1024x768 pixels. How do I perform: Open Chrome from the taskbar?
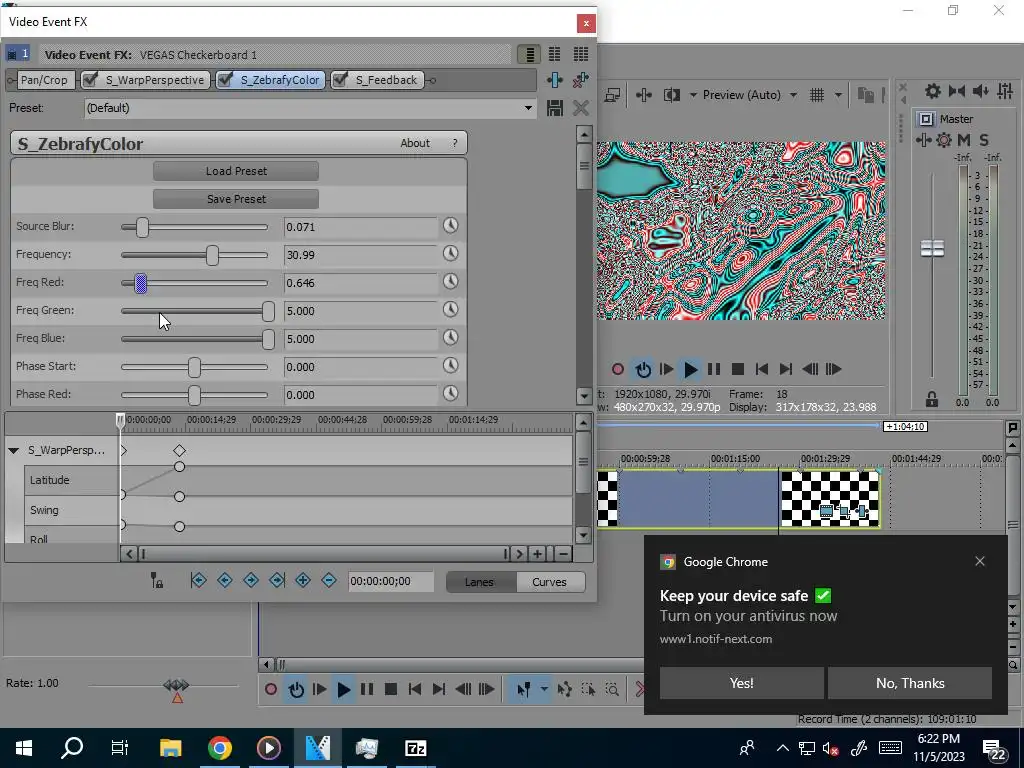pyautogui.click(x=219, y=748)
